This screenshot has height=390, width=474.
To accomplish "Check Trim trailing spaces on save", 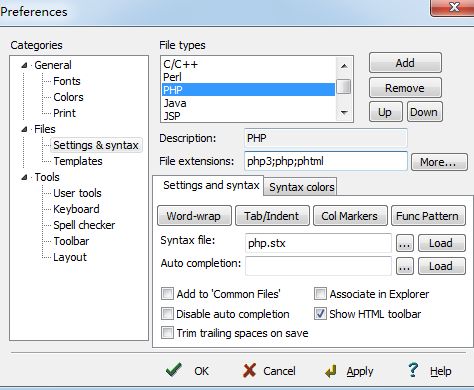I will (167, 333).
